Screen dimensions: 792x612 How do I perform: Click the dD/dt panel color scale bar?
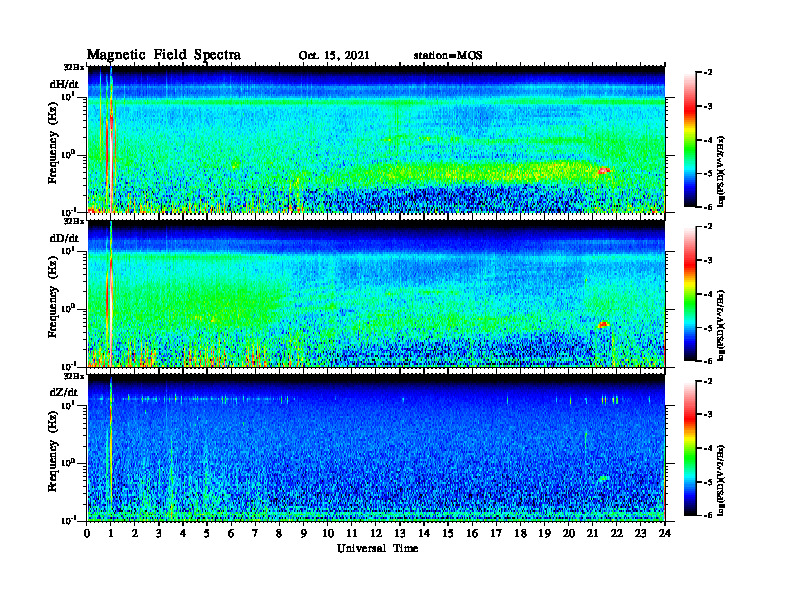(x=690, y=294)
